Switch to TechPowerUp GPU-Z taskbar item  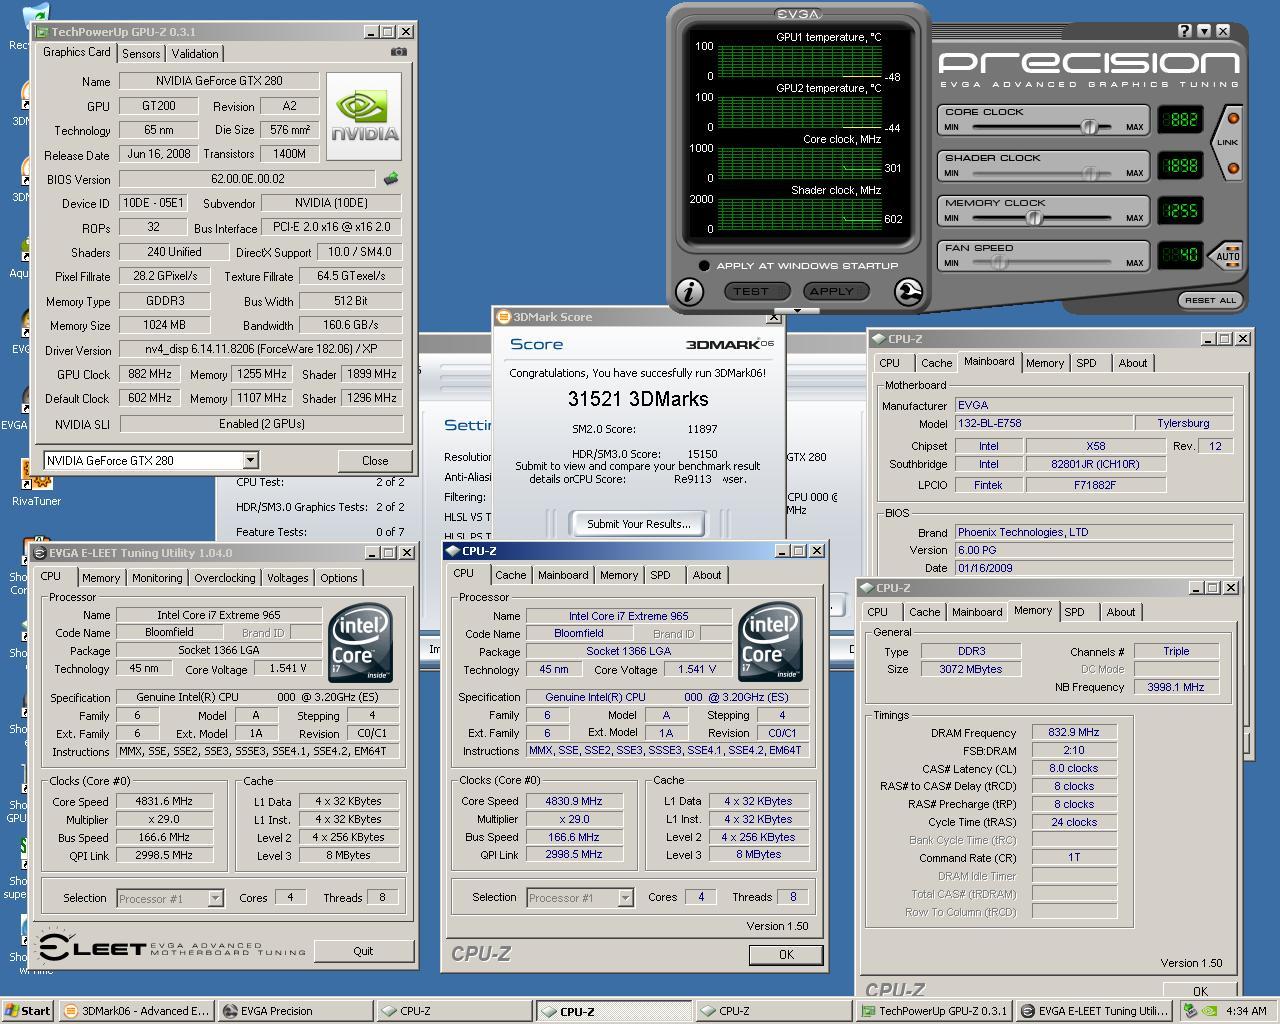(x=933, y=1011)
